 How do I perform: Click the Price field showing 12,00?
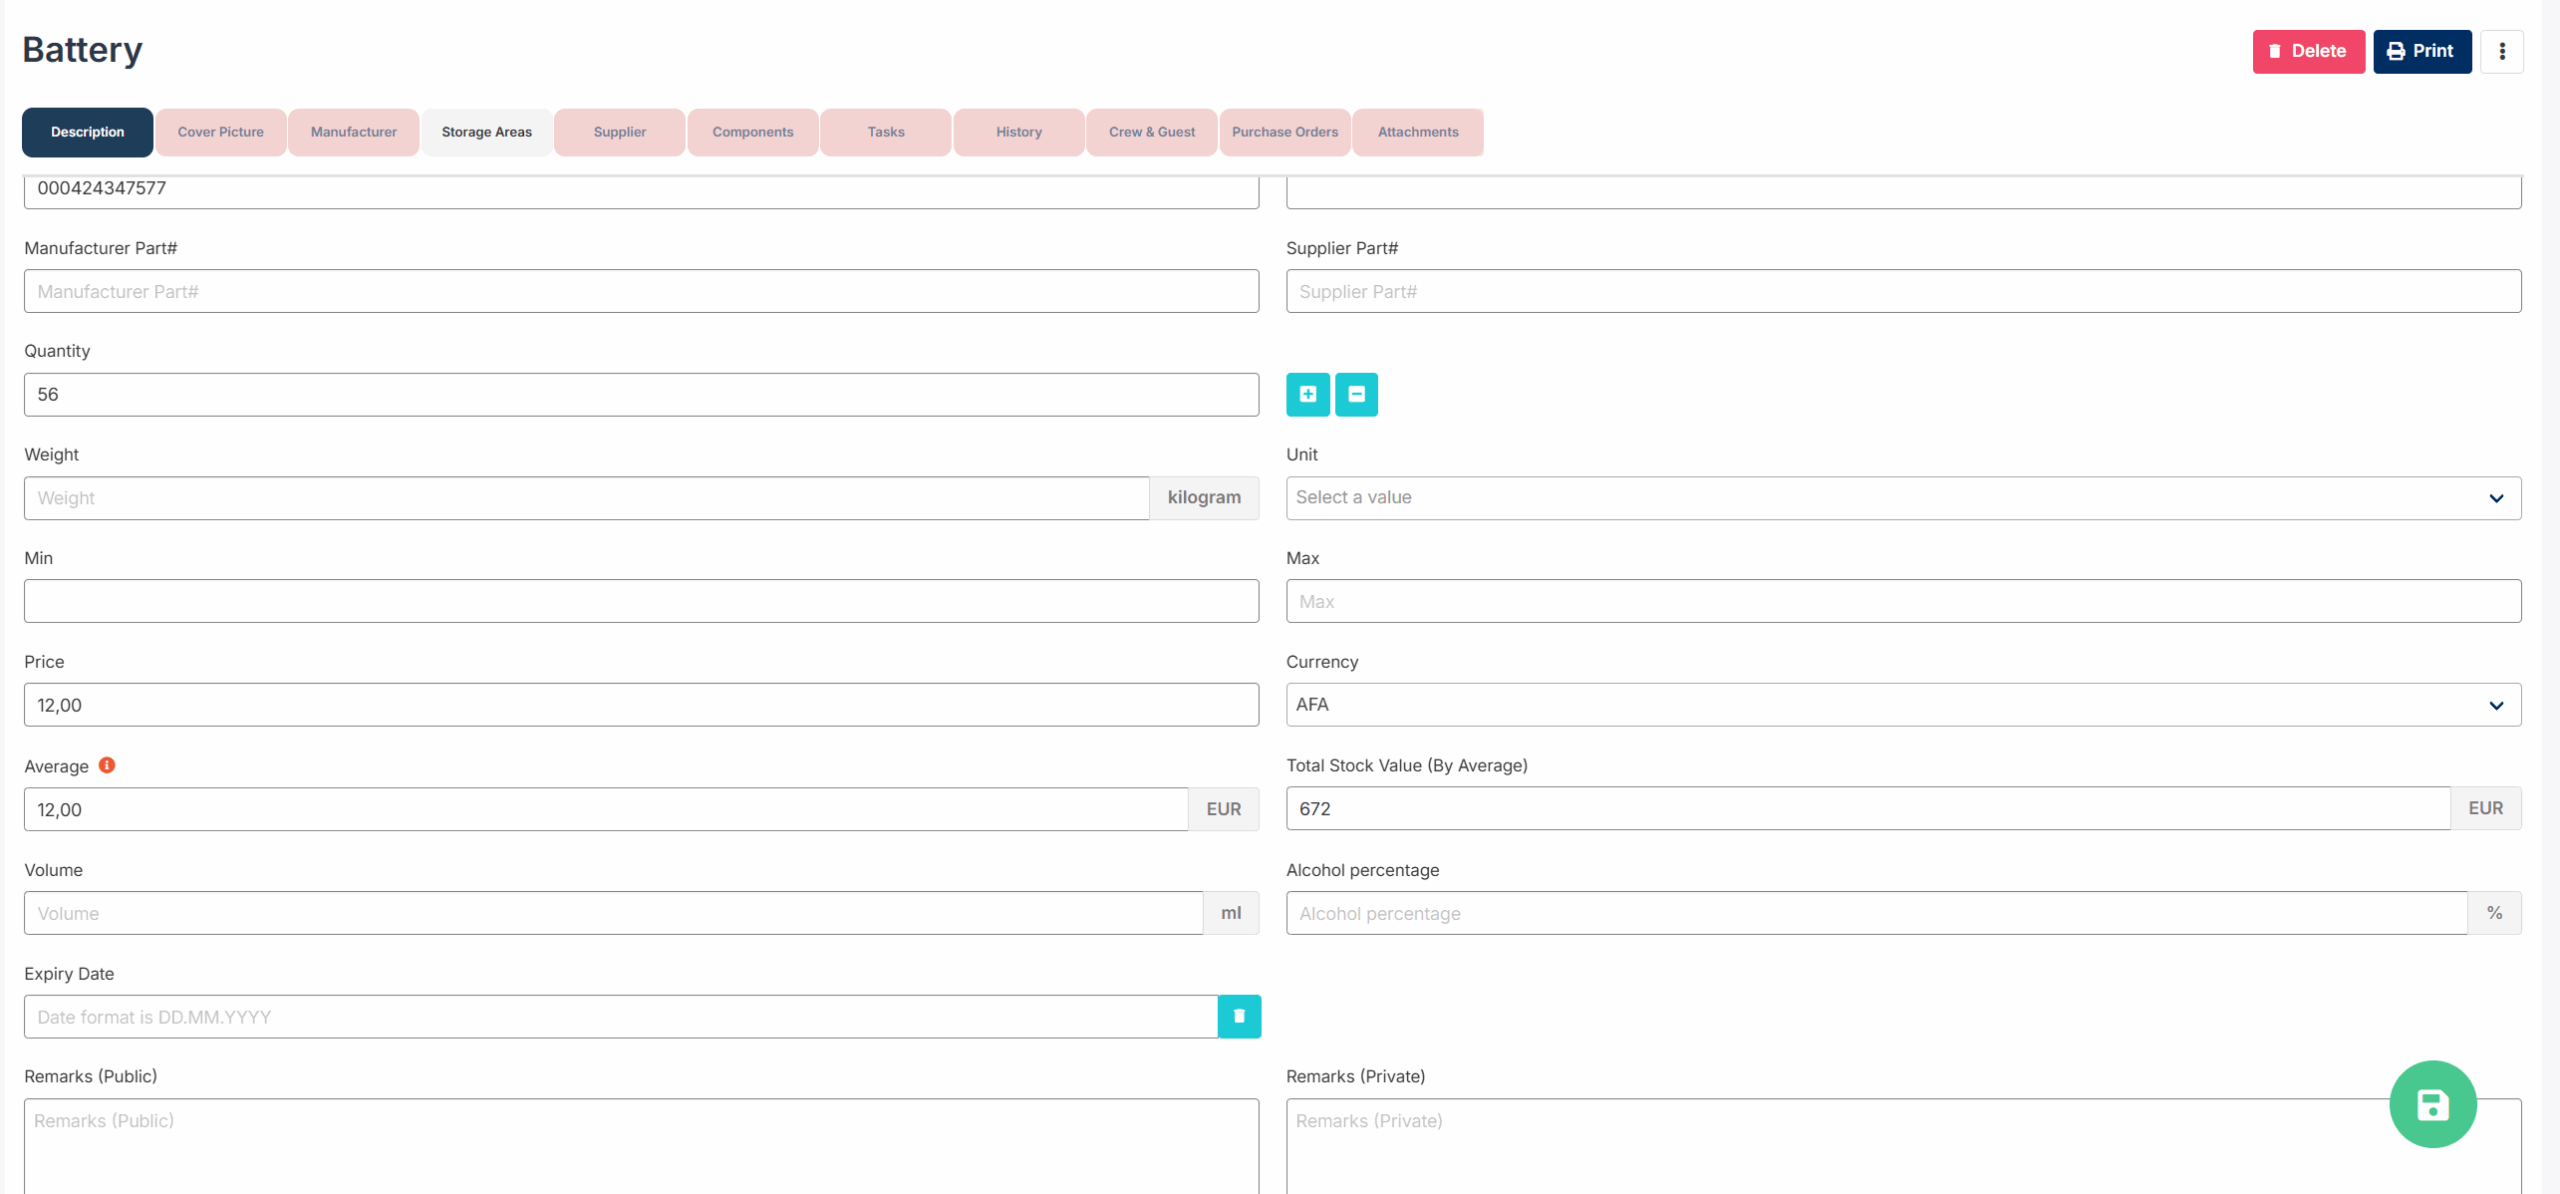point(641,705)
